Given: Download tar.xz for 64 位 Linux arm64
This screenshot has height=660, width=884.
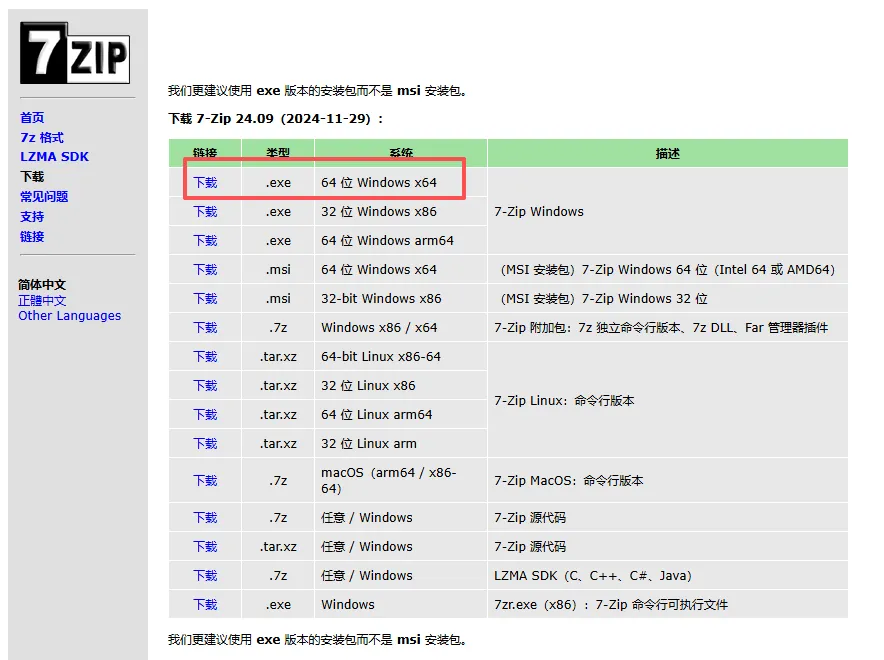Looking at the screenshot, I should tap(205, 415).
